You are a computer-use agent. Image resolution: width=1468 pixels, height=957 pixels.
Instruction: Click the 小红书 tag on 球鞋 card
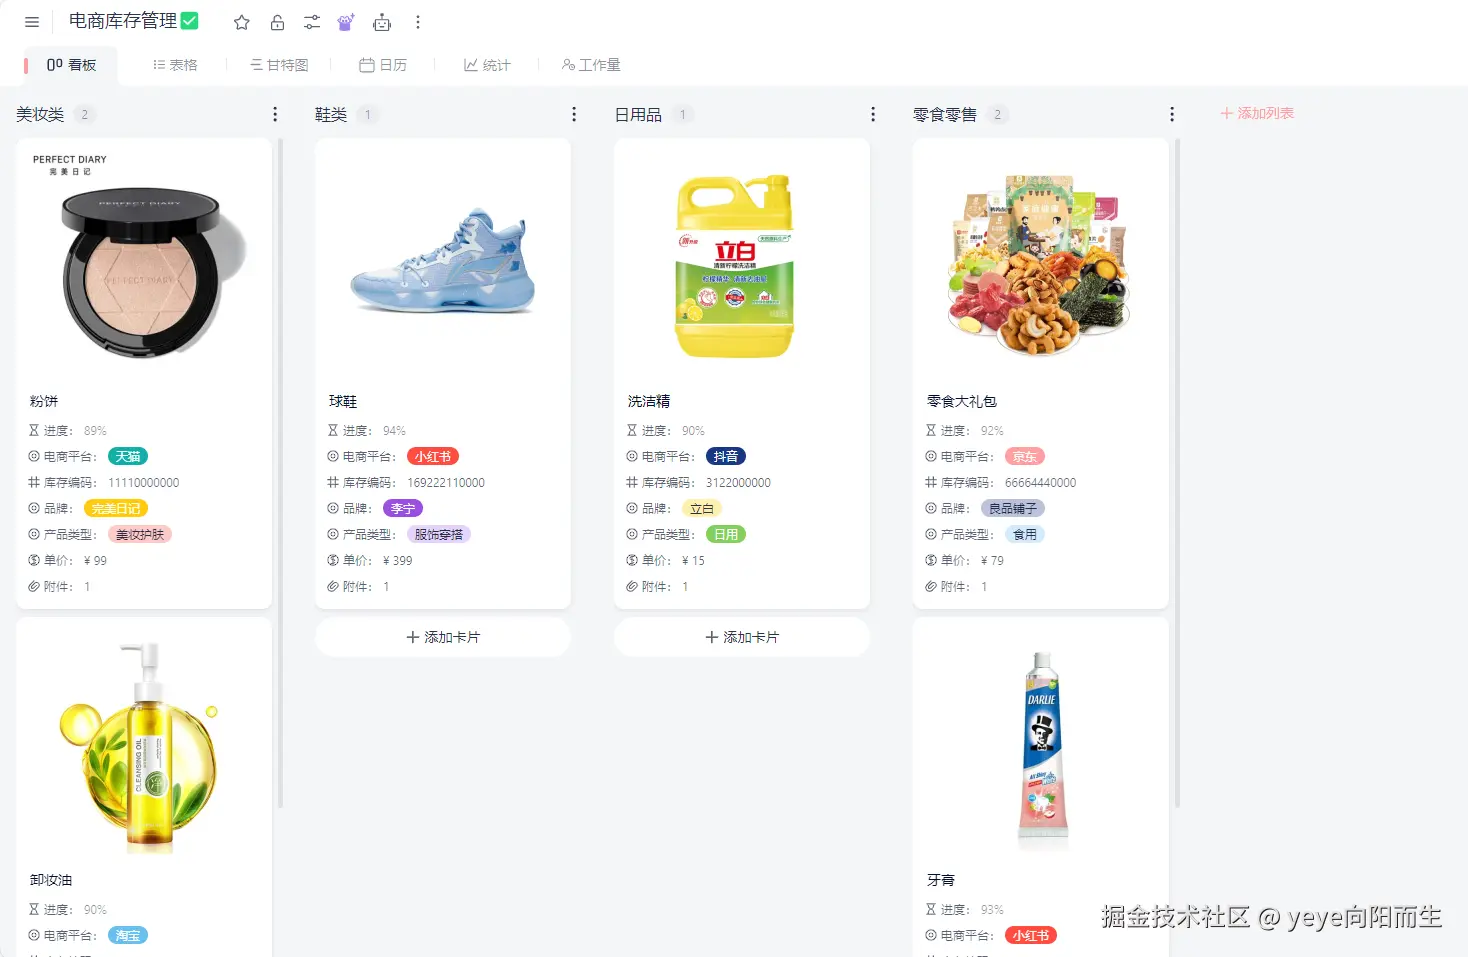click(433, 456)
